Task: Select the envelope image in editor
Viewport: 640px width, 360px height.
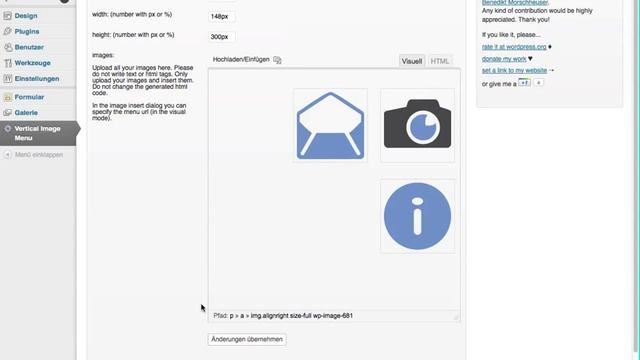Action: pyautogui.click(x=330, y=126)
